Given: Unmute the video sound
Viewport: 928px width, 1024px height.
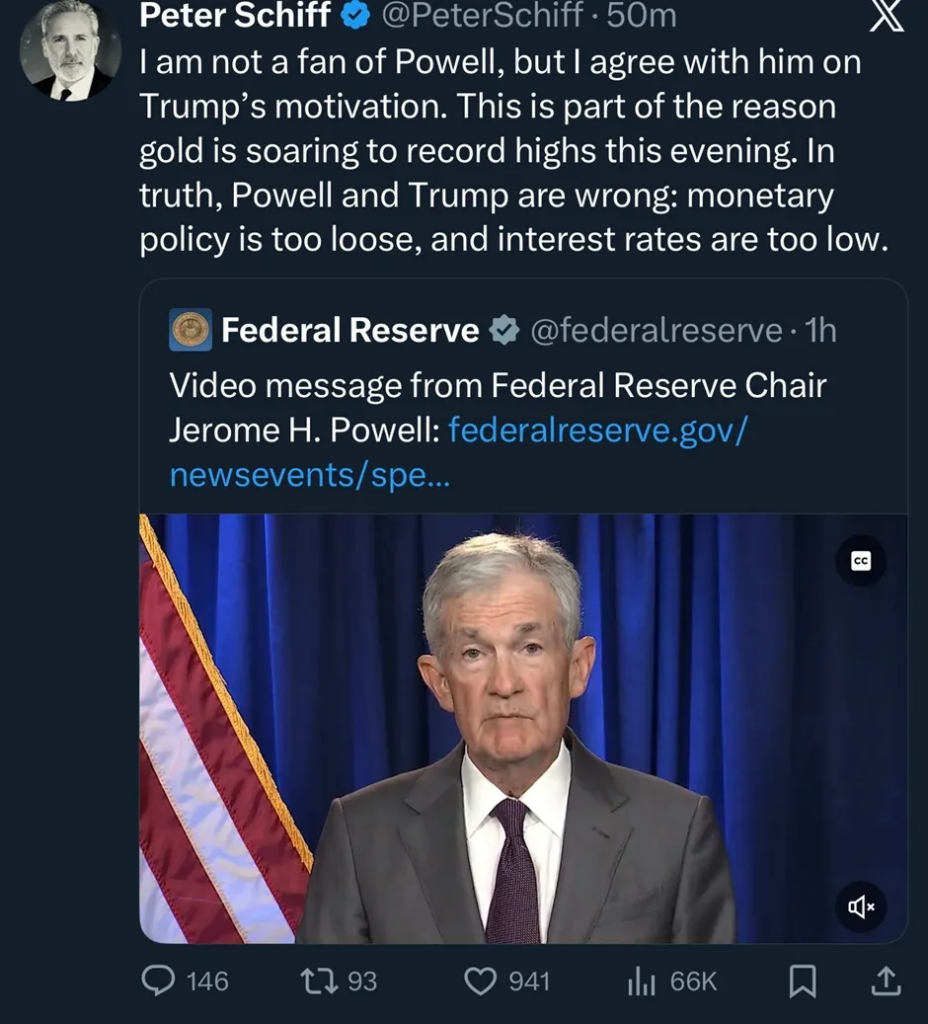Looking at the screenshot, I should [861, 907].
